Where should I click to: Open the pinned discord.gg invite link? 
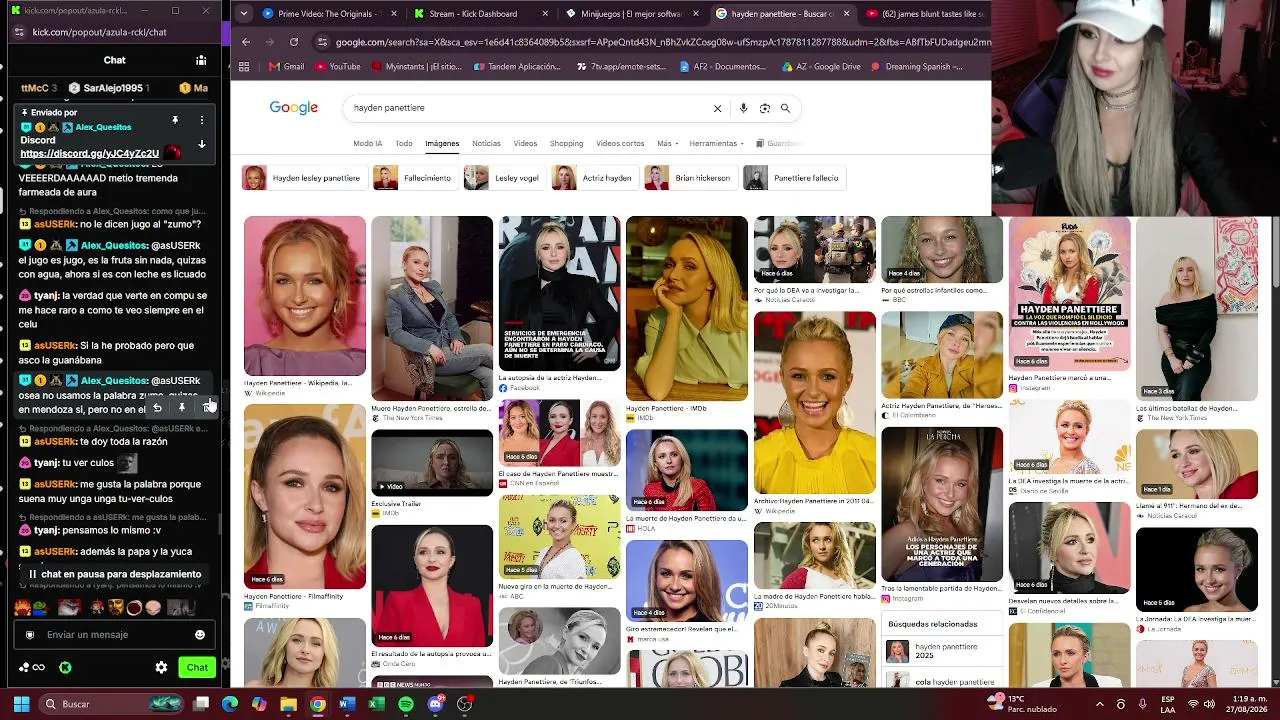point(89,153)
